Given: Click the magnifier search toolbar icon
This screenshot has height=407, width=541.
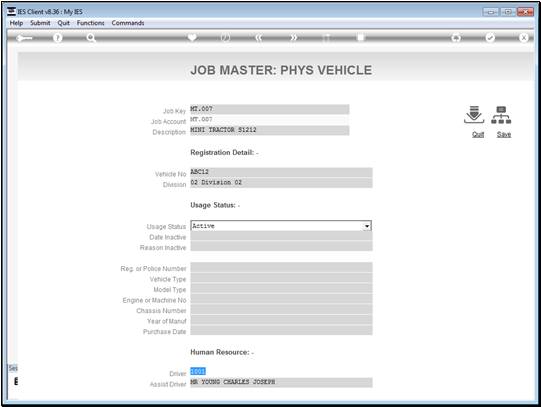Looking at the screenshot, I should 91,38.
